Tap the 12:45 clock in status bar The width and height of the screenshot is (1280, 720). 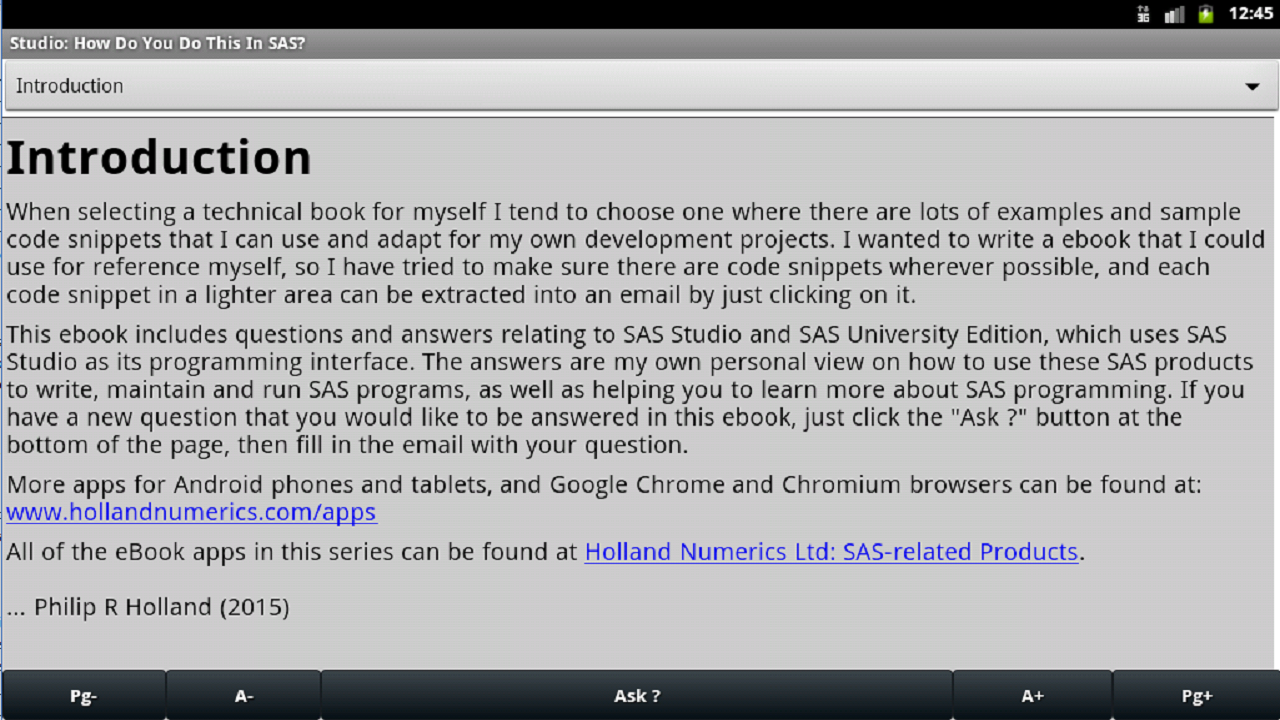pyautogui.click(x=1250, y=14)
